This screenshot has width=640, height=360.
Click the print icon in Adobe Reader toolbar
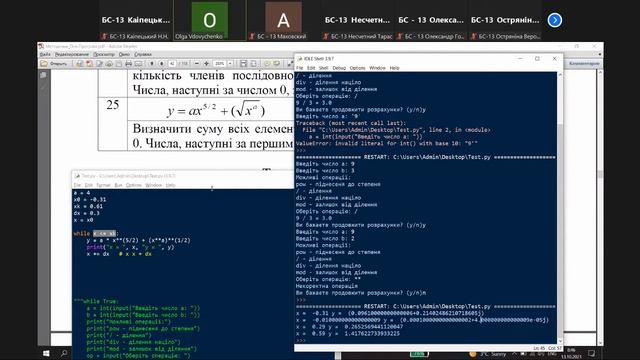[129, 64]
